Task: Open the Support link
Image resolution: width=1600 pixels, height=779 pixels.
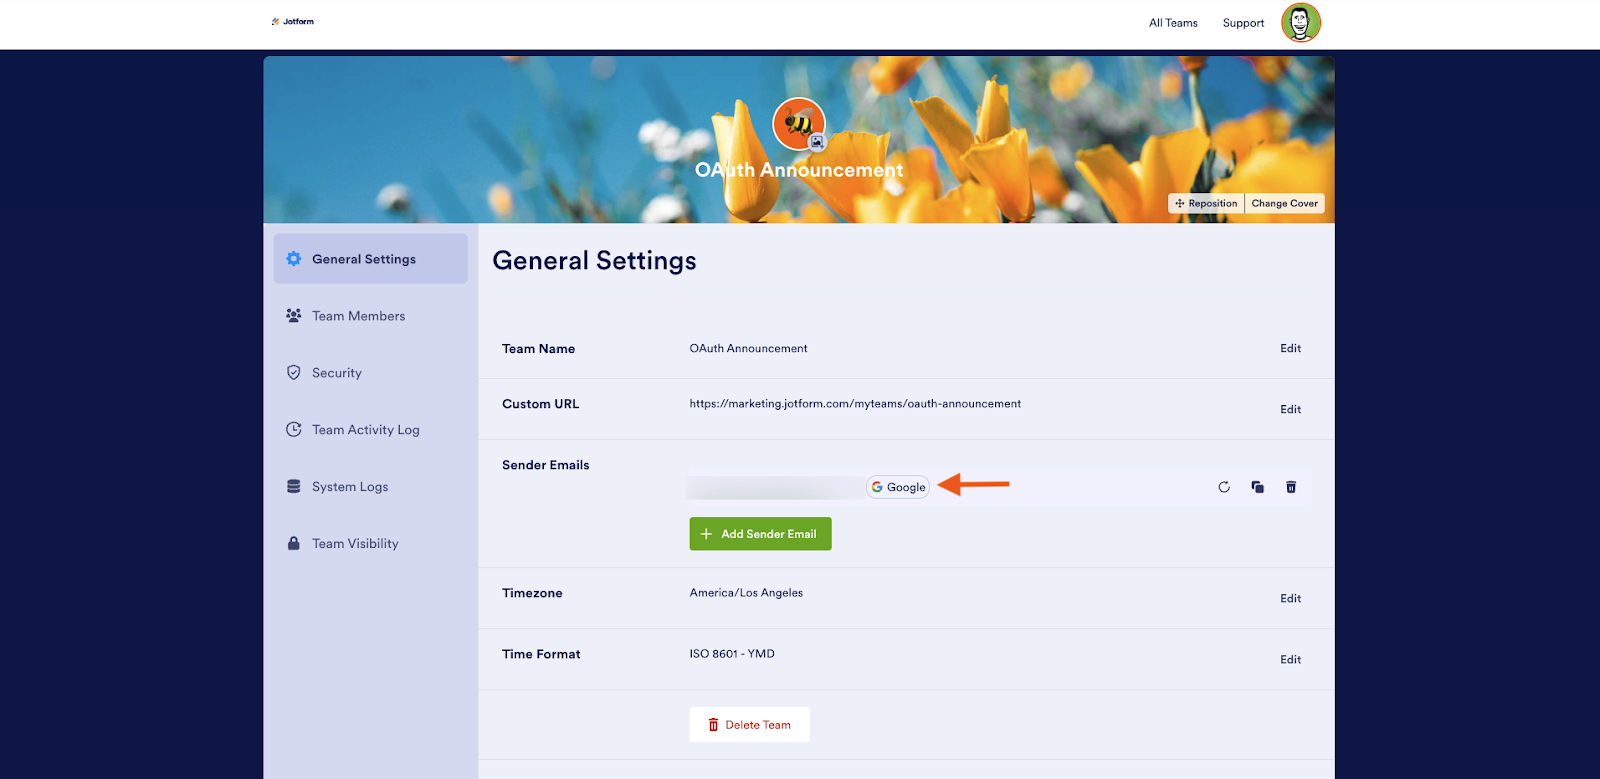Action: 1243,23
